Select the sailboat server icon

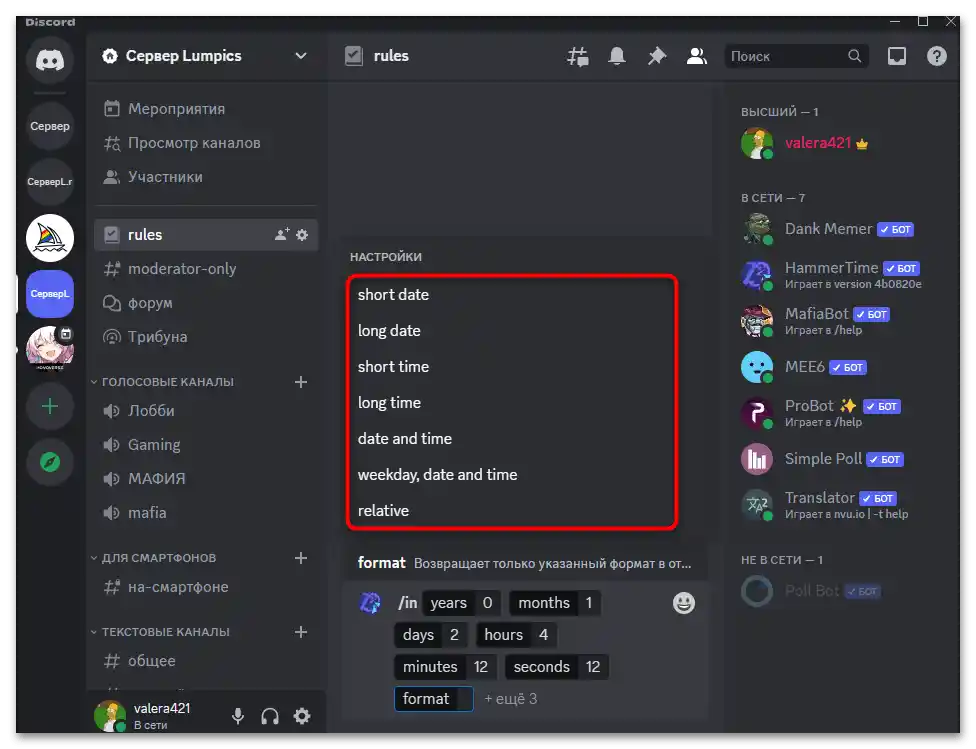click(x=50, y=238)
